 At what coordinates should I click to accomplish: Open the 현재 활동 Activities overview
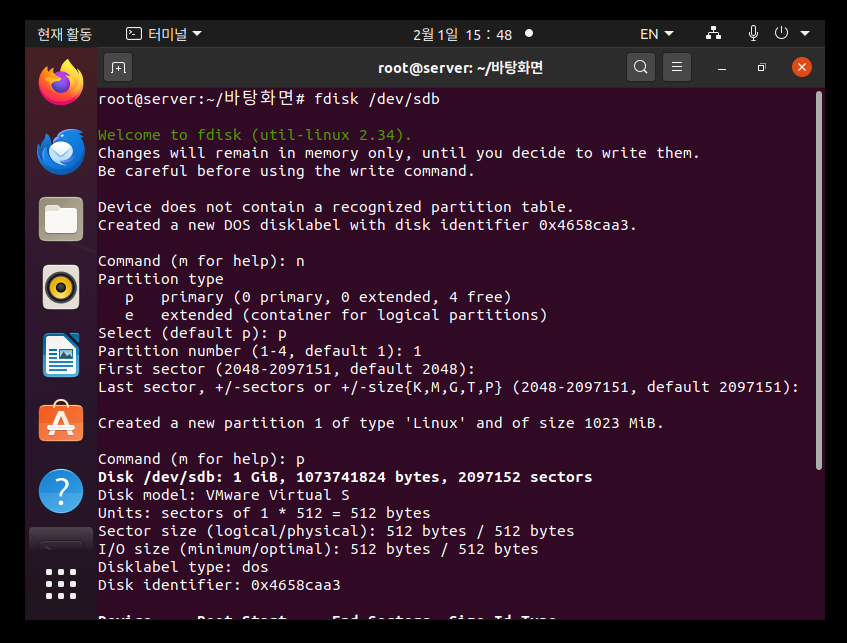64,32
